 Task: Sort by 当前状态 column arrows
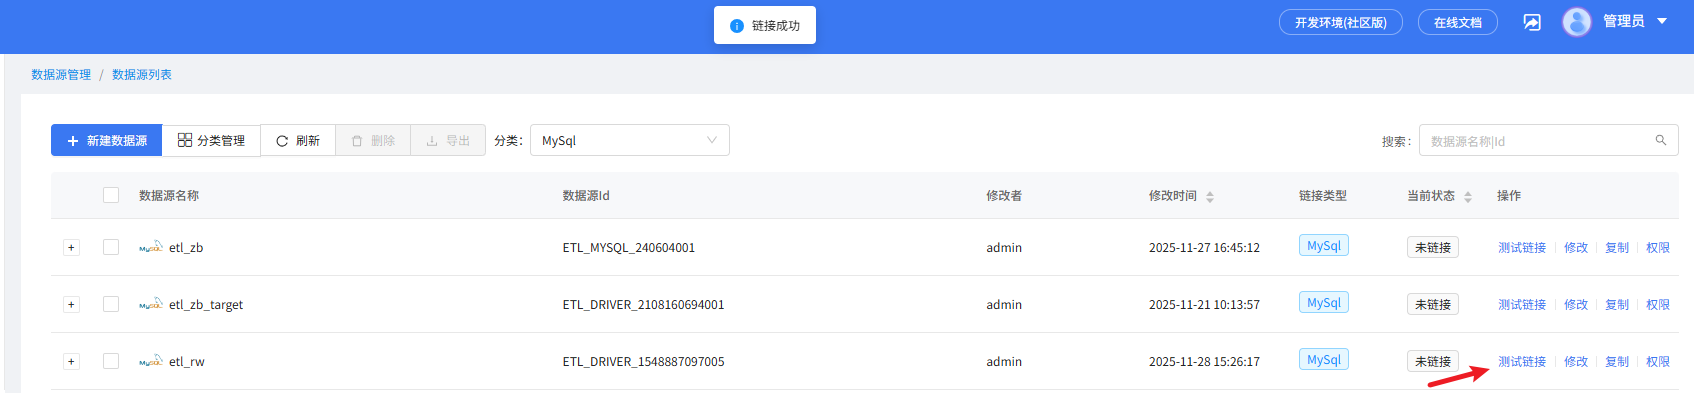coord(1468,197)
